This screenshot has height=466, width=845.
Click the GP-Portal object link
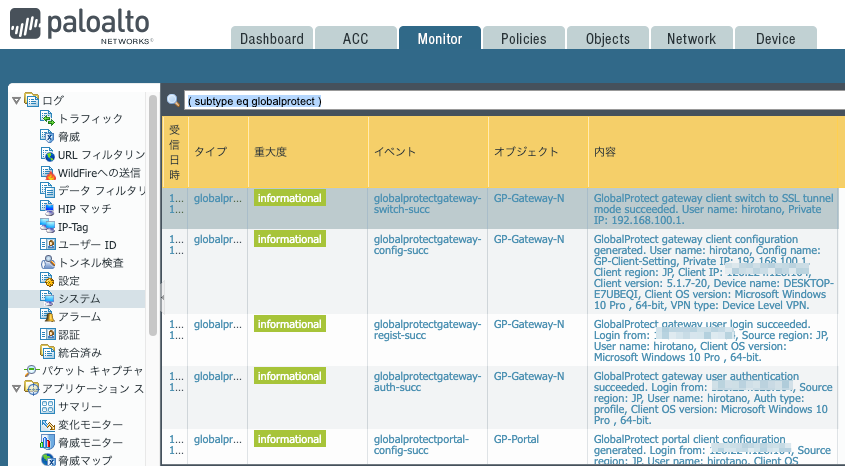point(516,439)
